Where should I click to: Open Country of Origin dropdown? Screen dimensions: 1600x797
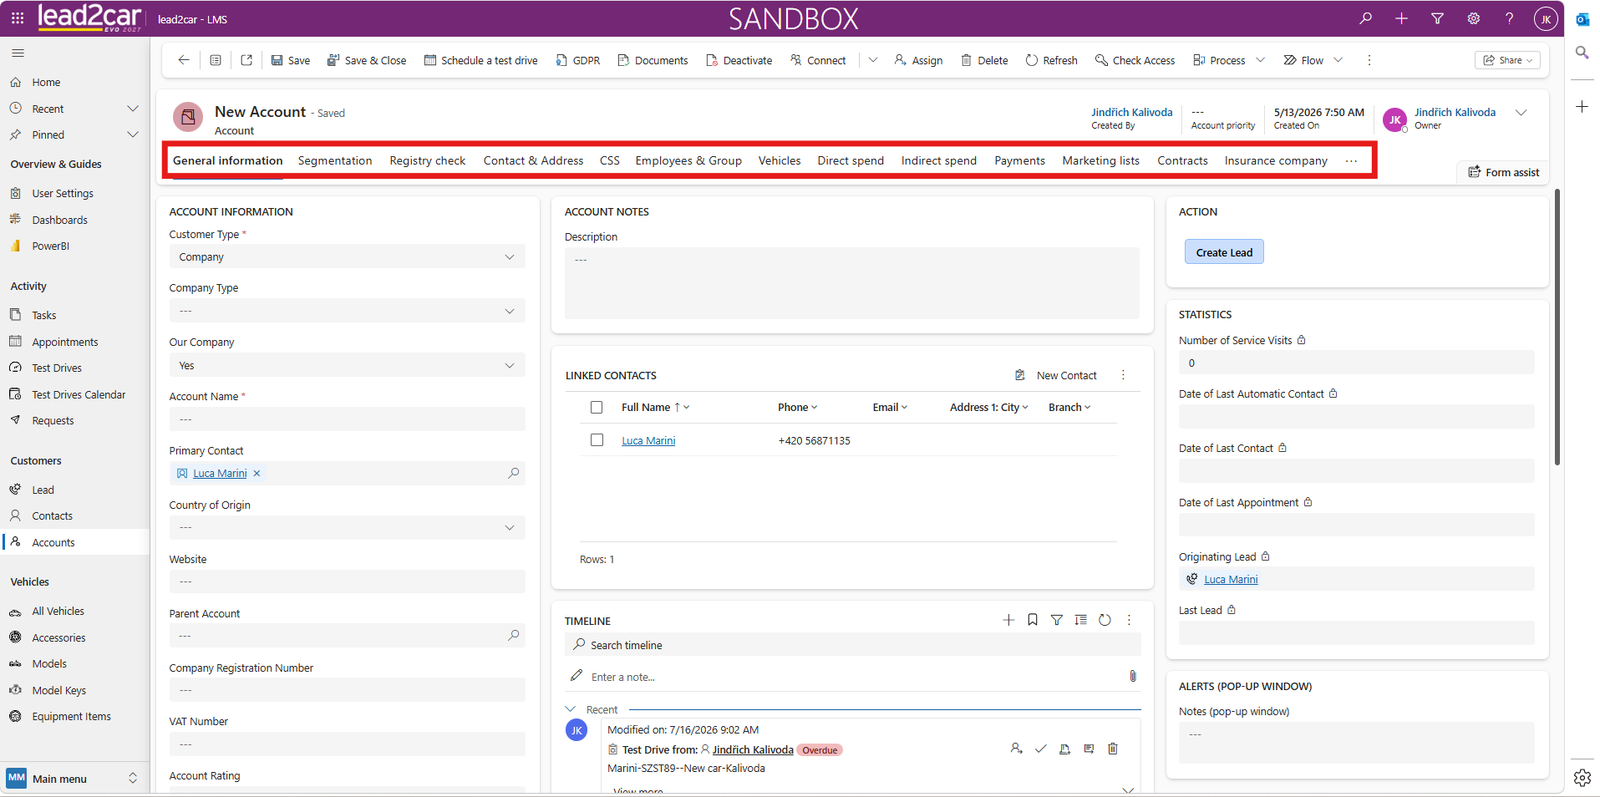tap(347, 528)
